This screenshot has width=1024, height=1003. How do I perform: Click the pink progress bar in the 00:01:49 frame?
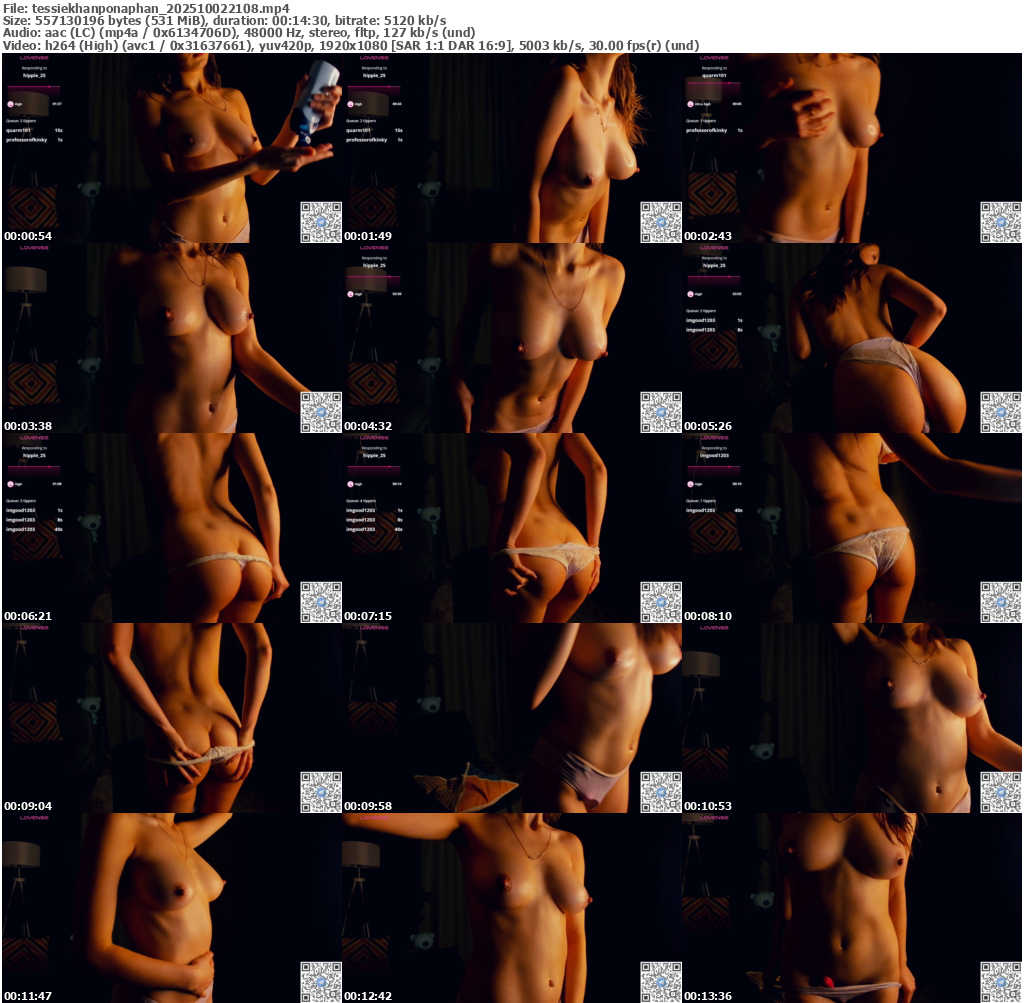coord(374,87)
